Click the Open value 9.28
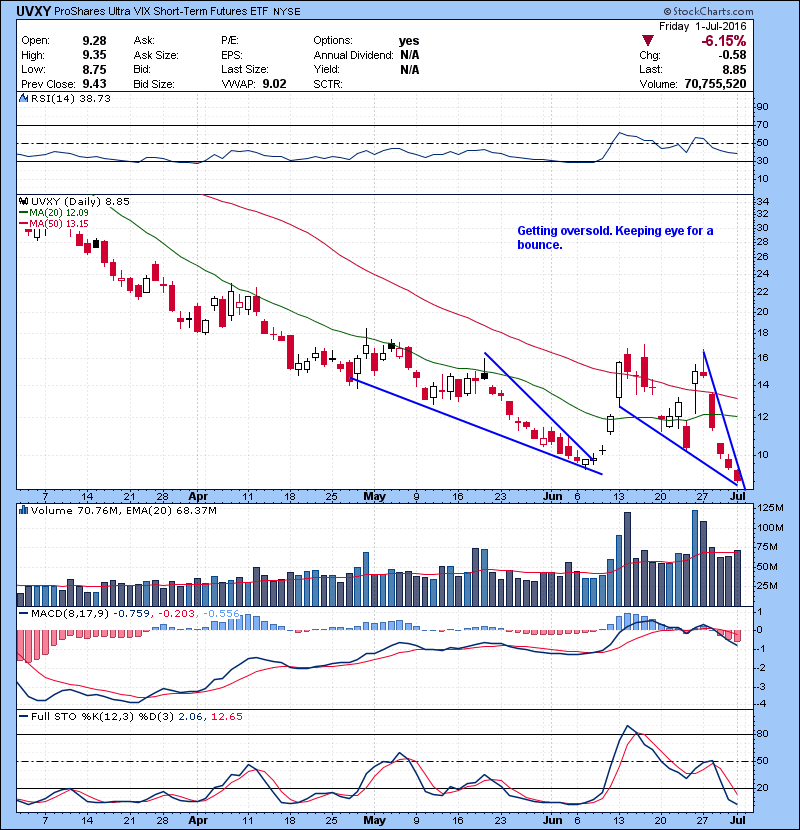The width and height of the screenshot is (800, 830). pyautogui.click(x=94, y=41)
